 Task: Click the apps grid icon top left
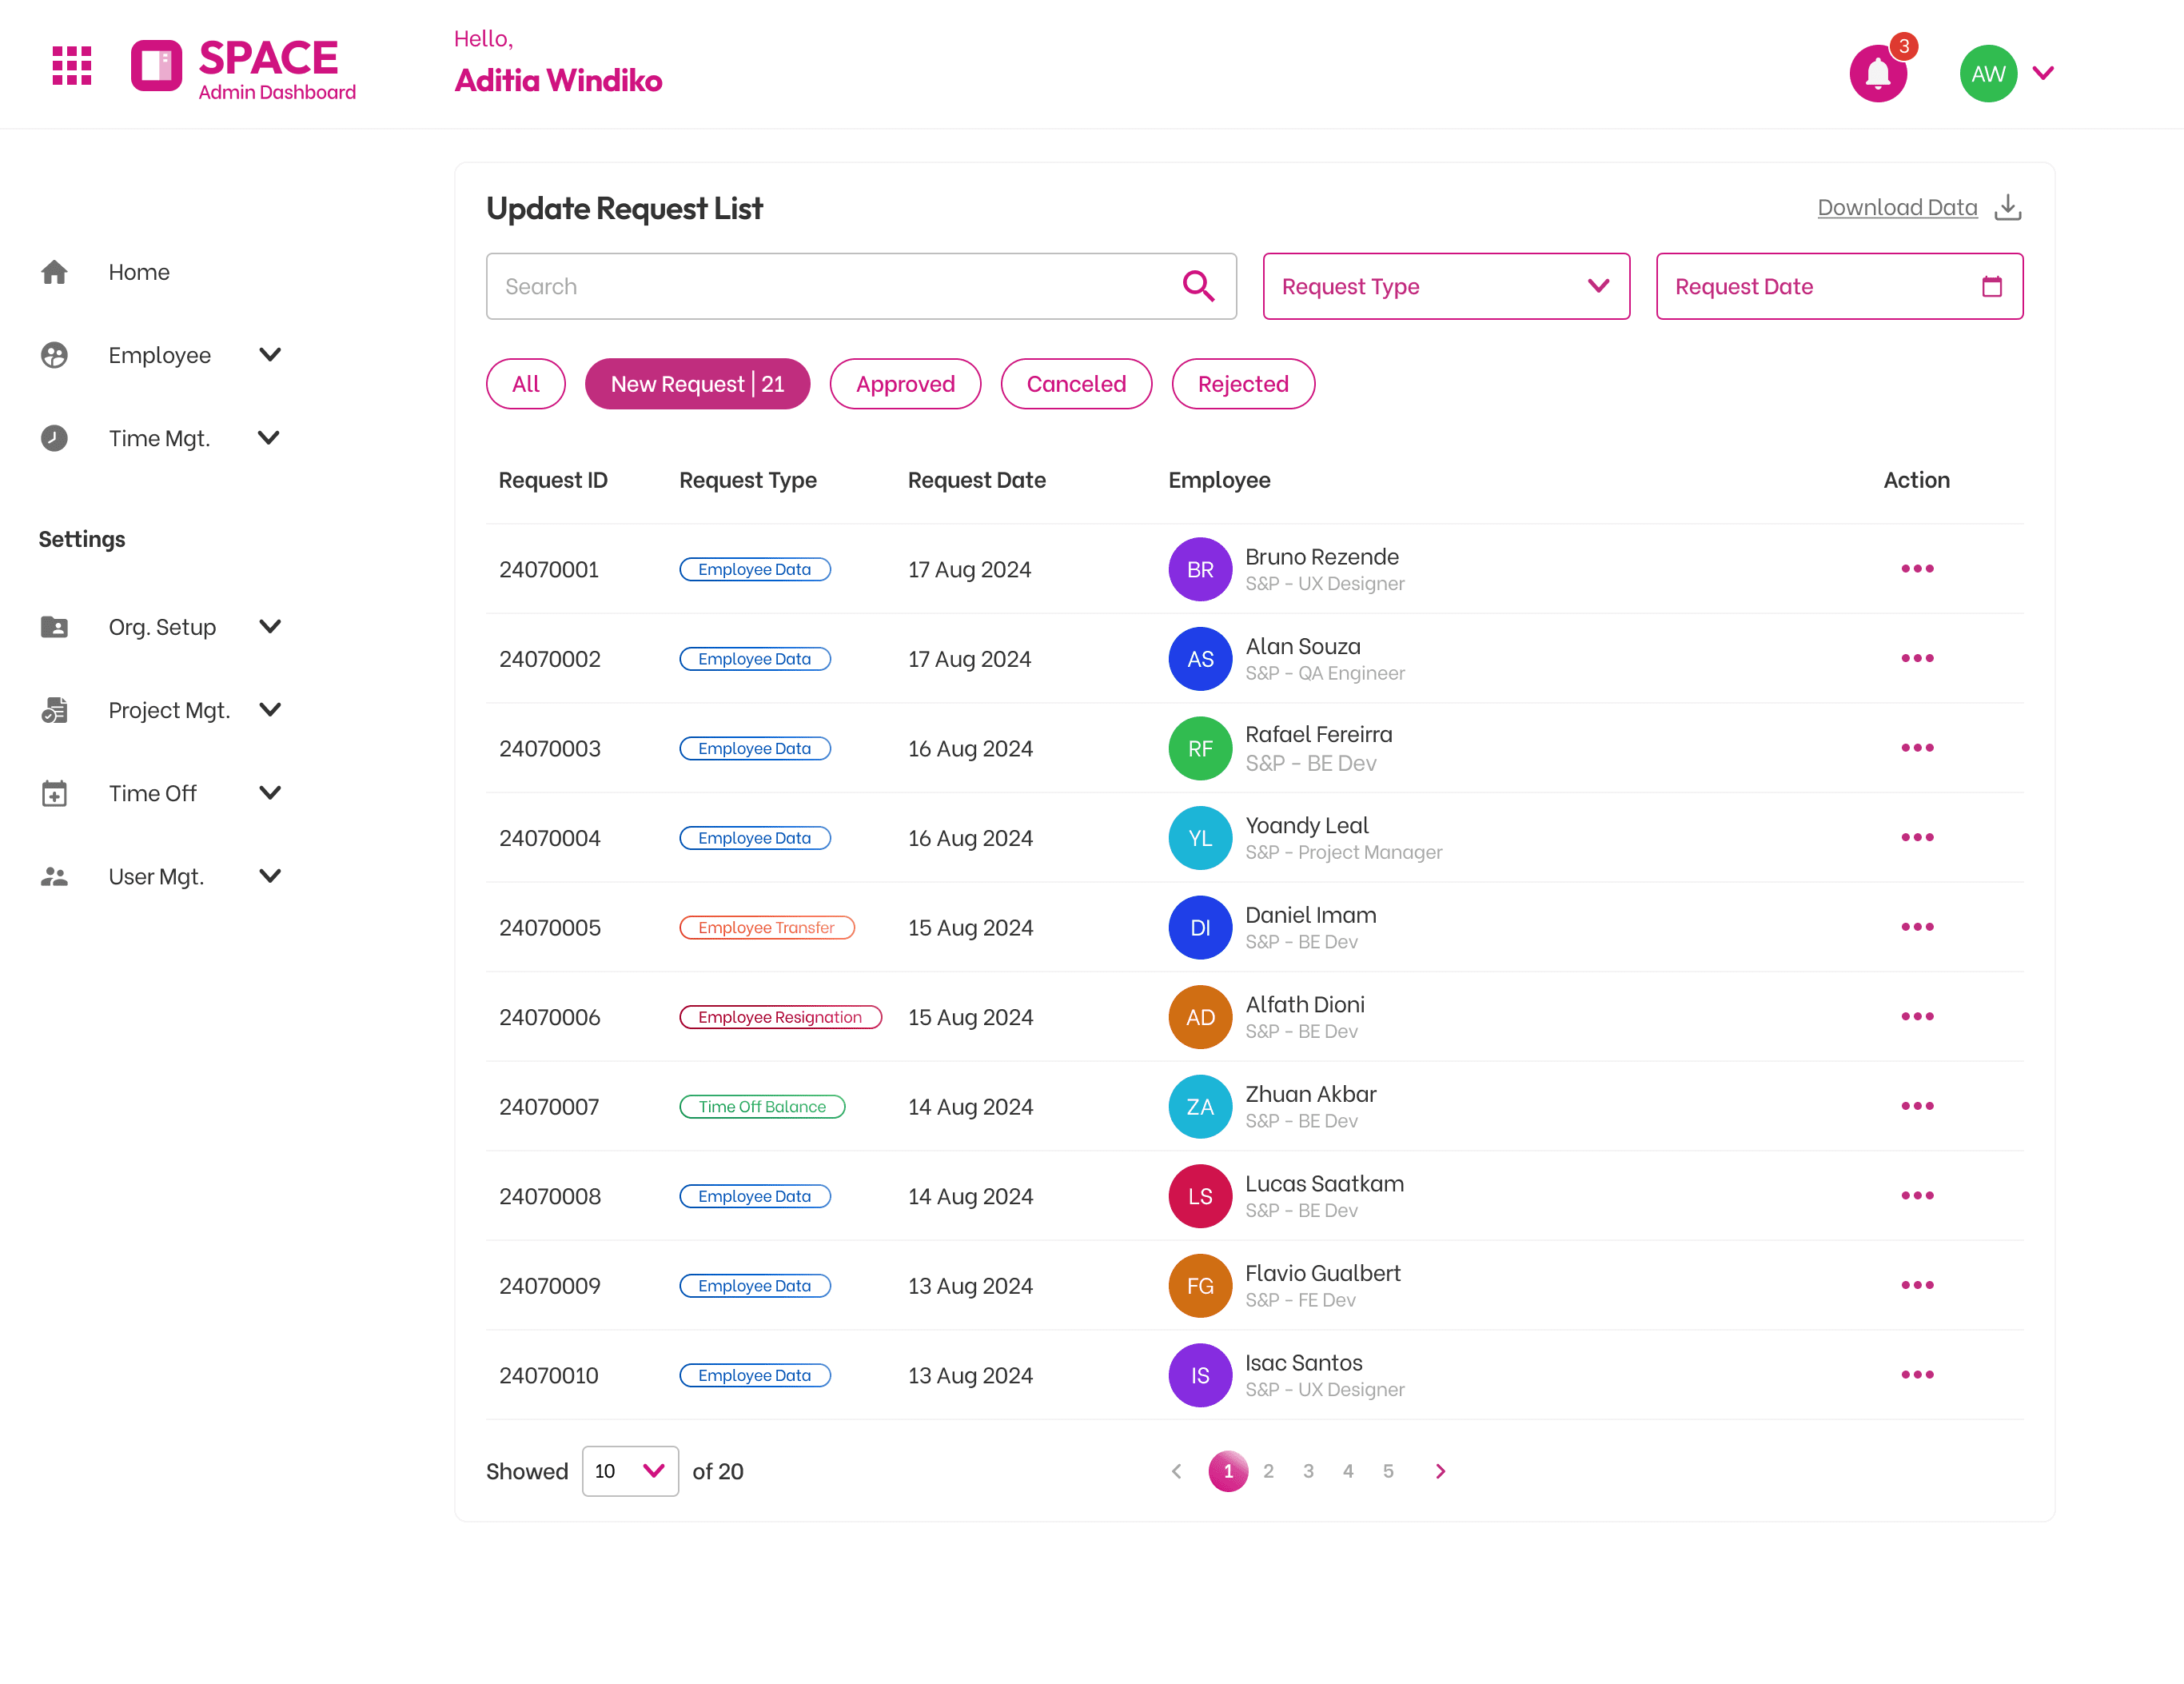tap(70, 65)
